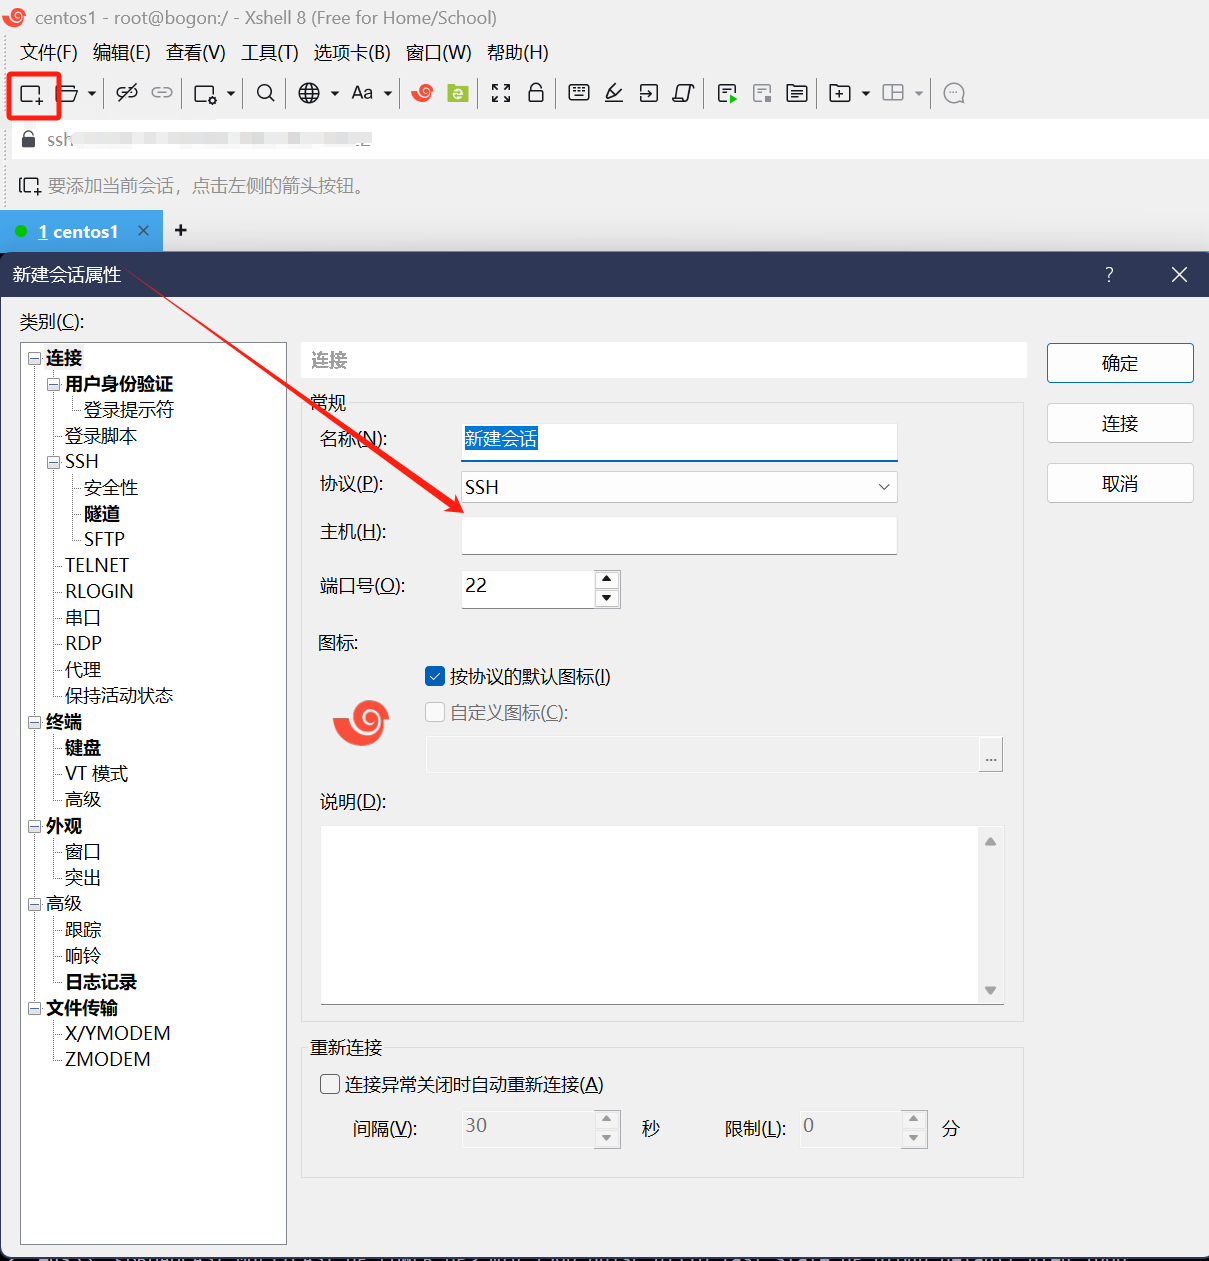Click the New Tab plus-folder toolbar icon
This screenshot has height=1261, width=1209.
tap(840, 93)
